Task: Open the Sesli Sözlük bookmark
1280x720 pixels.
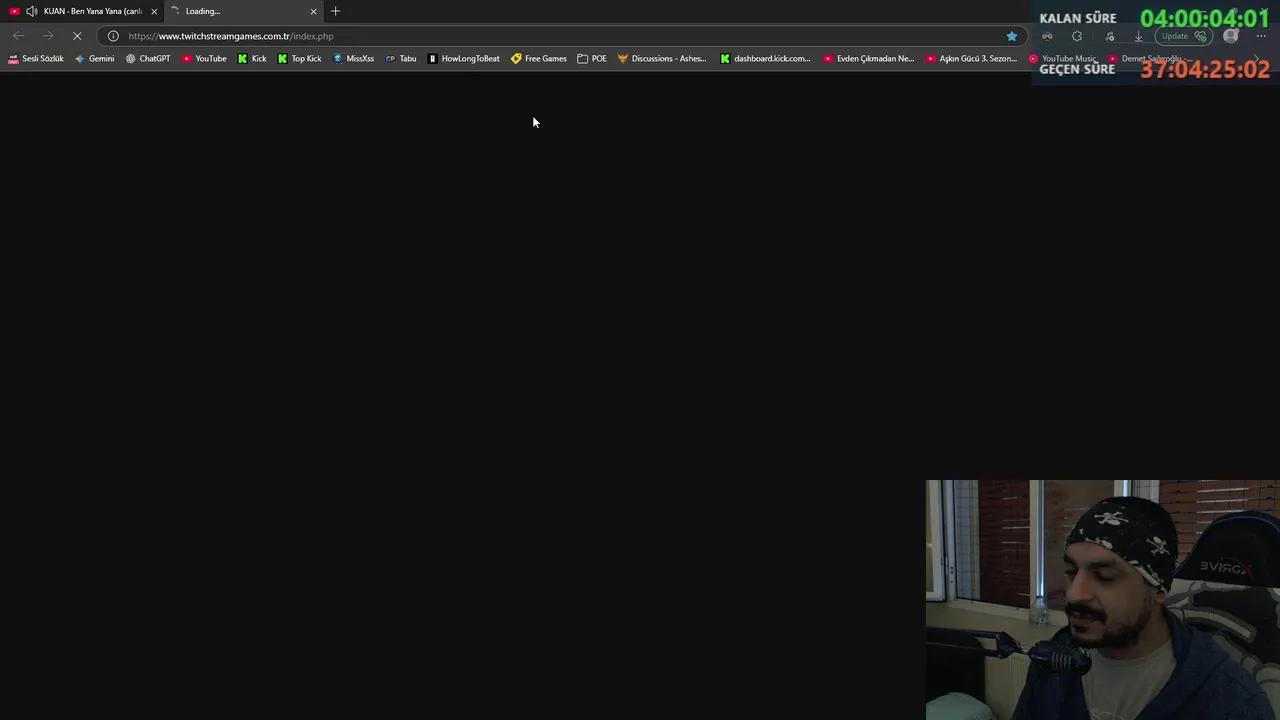Action: tap(35, 58)
